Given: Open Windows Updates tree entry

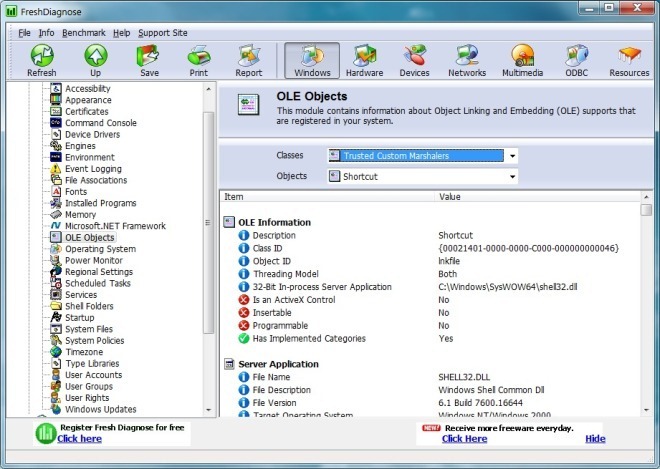Looking at the screenshot, I should coord(101,409).
